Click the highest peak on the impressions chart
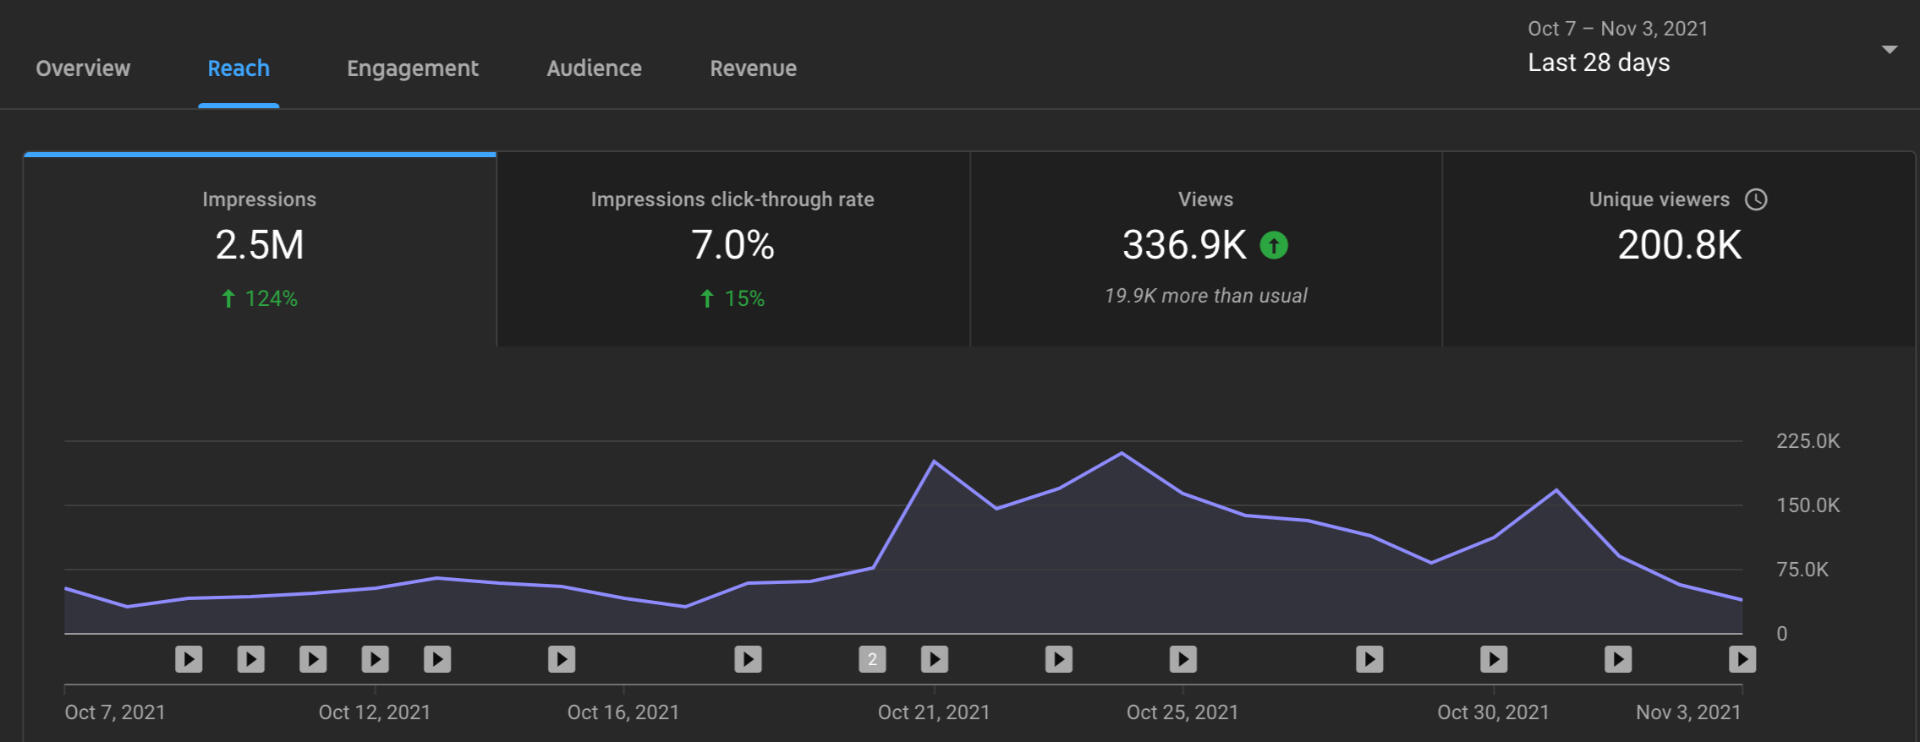 (1121, 454)
